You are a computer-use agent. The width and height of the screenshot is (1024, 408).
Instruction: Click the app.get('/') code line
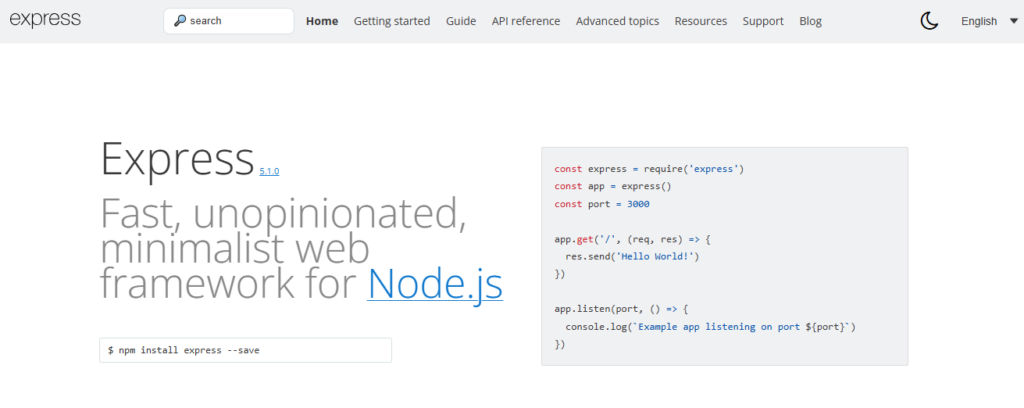(632, 240)
